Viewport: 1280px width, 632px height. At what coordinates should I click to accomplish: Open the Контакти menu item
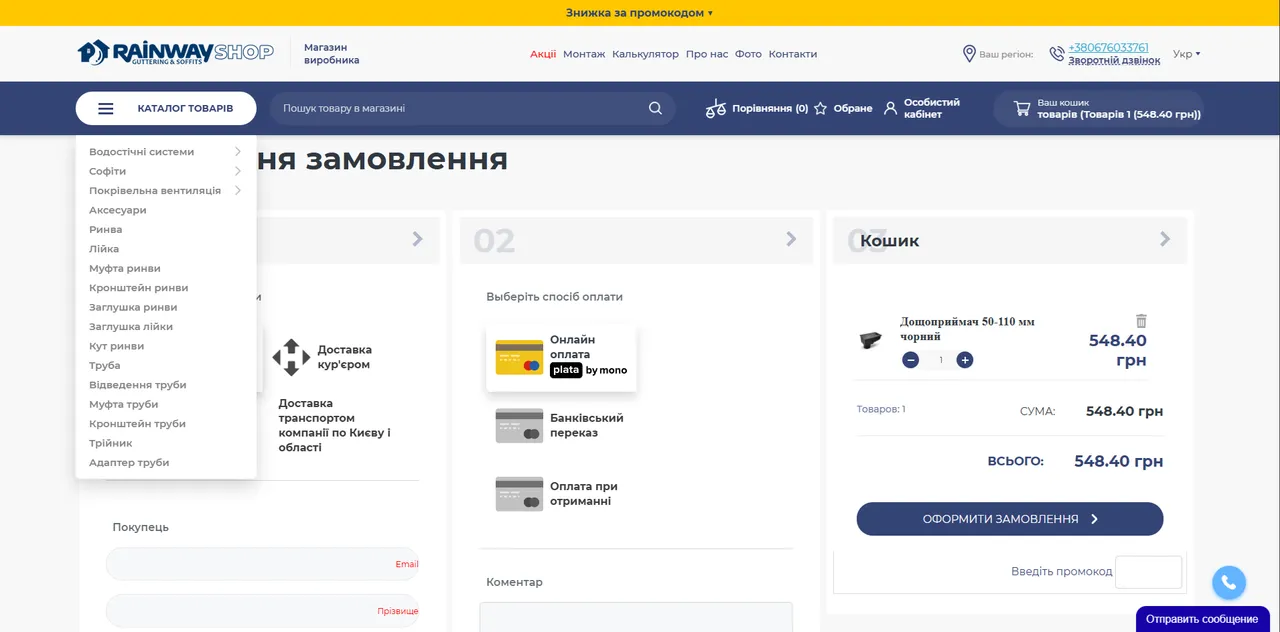[793, 54]
